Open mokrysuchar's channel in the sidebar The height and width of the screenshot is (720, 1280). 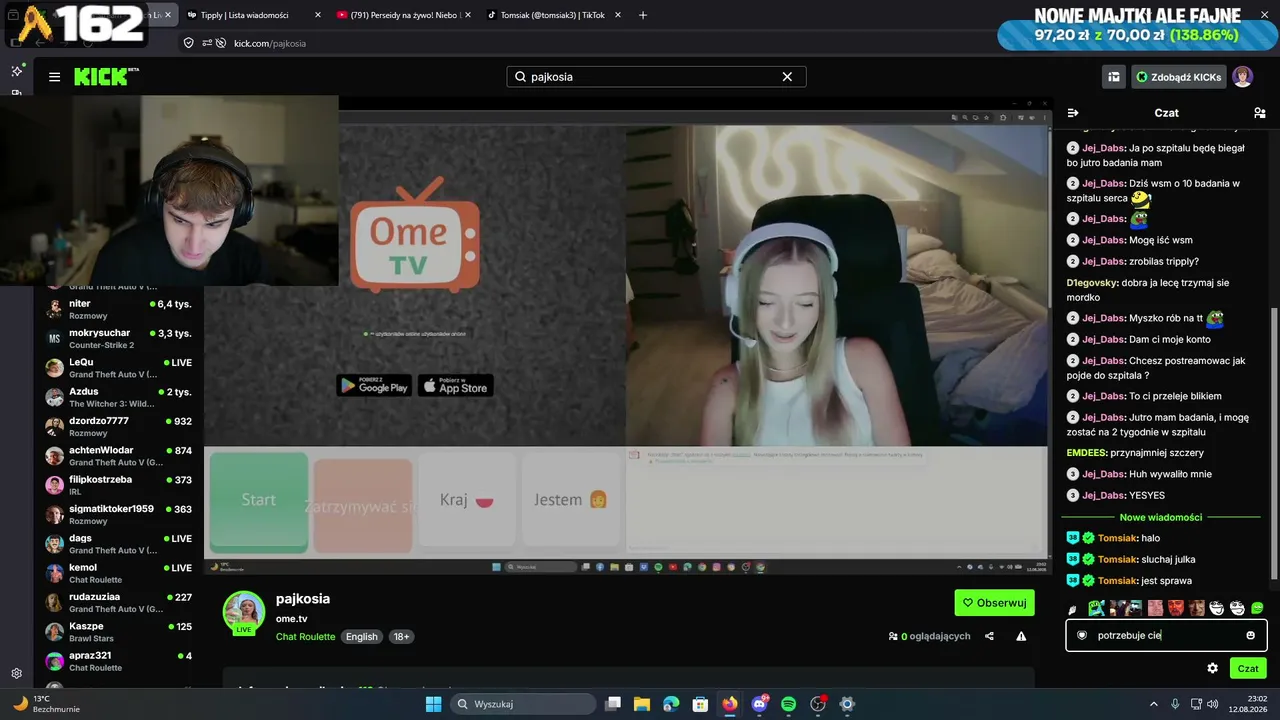pos(120,338)
